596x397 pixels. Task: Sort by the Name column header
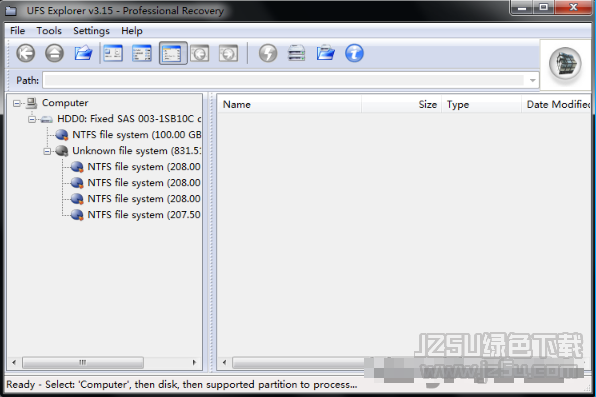(x=289, y=104)
